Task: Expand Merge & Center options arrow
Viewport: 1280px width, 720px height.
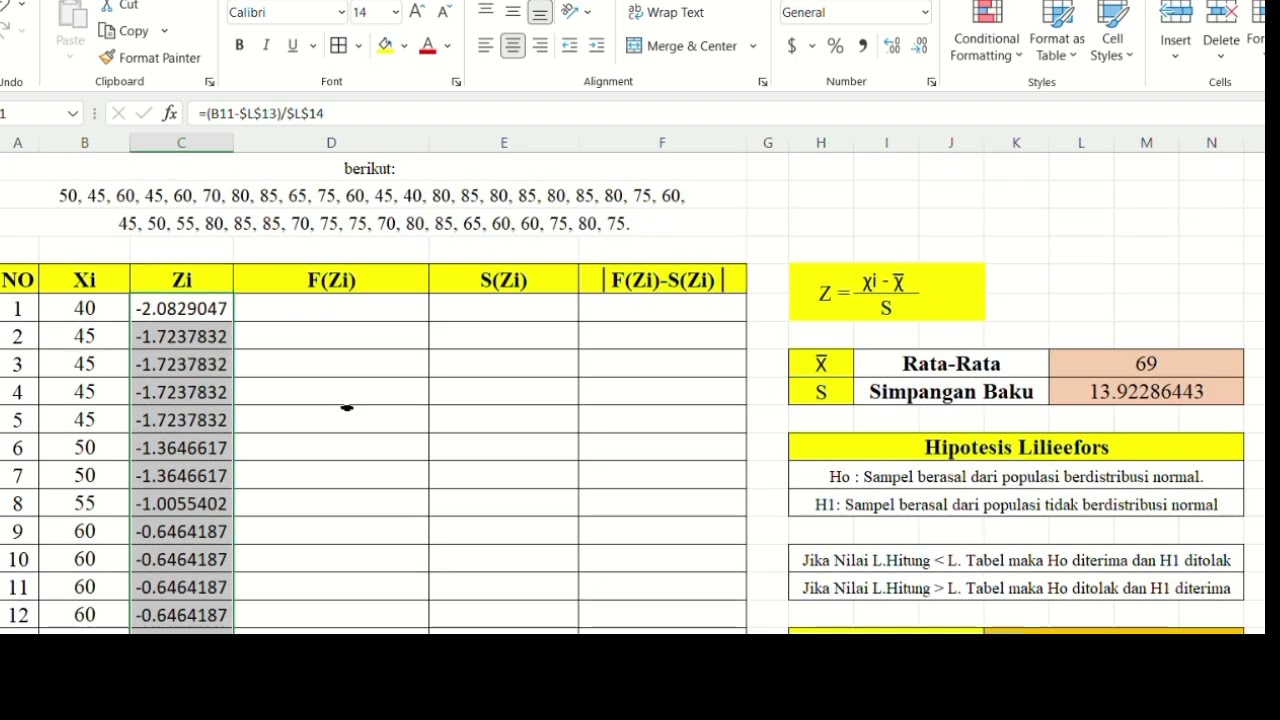Action: (753, 46)
